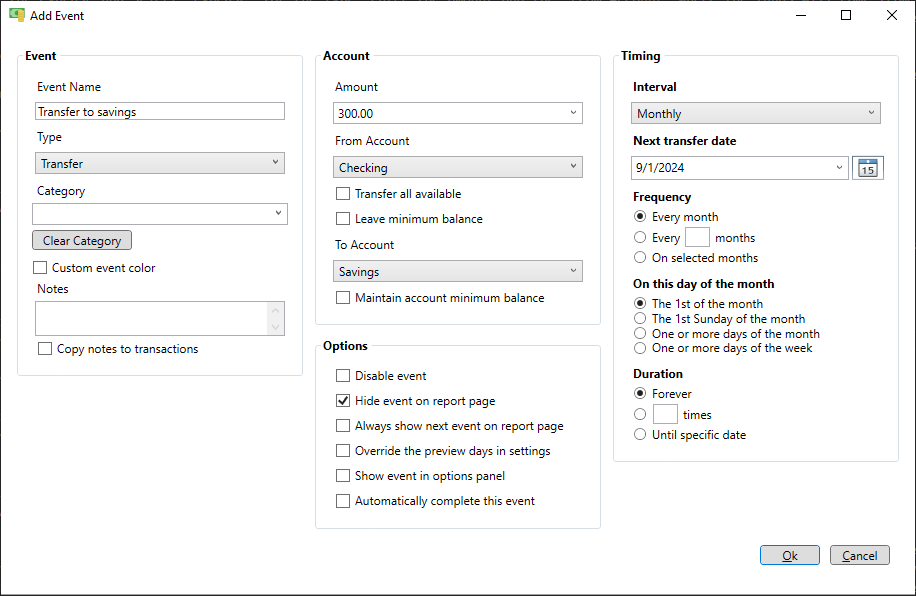
Task: Select On selected months radio
Action: 640,257
